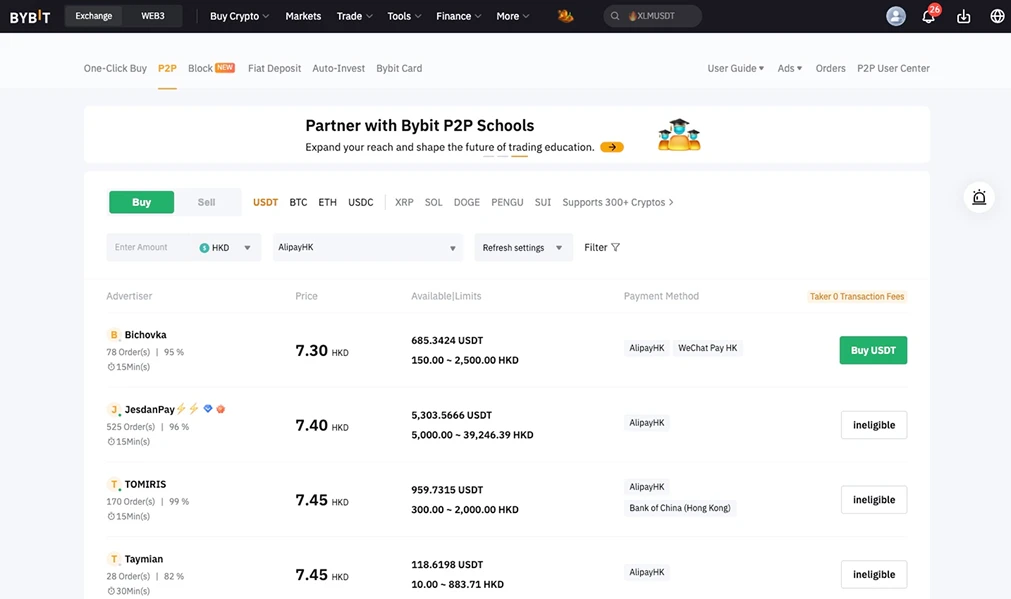
Task: Open the P2P User Center link
Action: click(x=893, y=68)
